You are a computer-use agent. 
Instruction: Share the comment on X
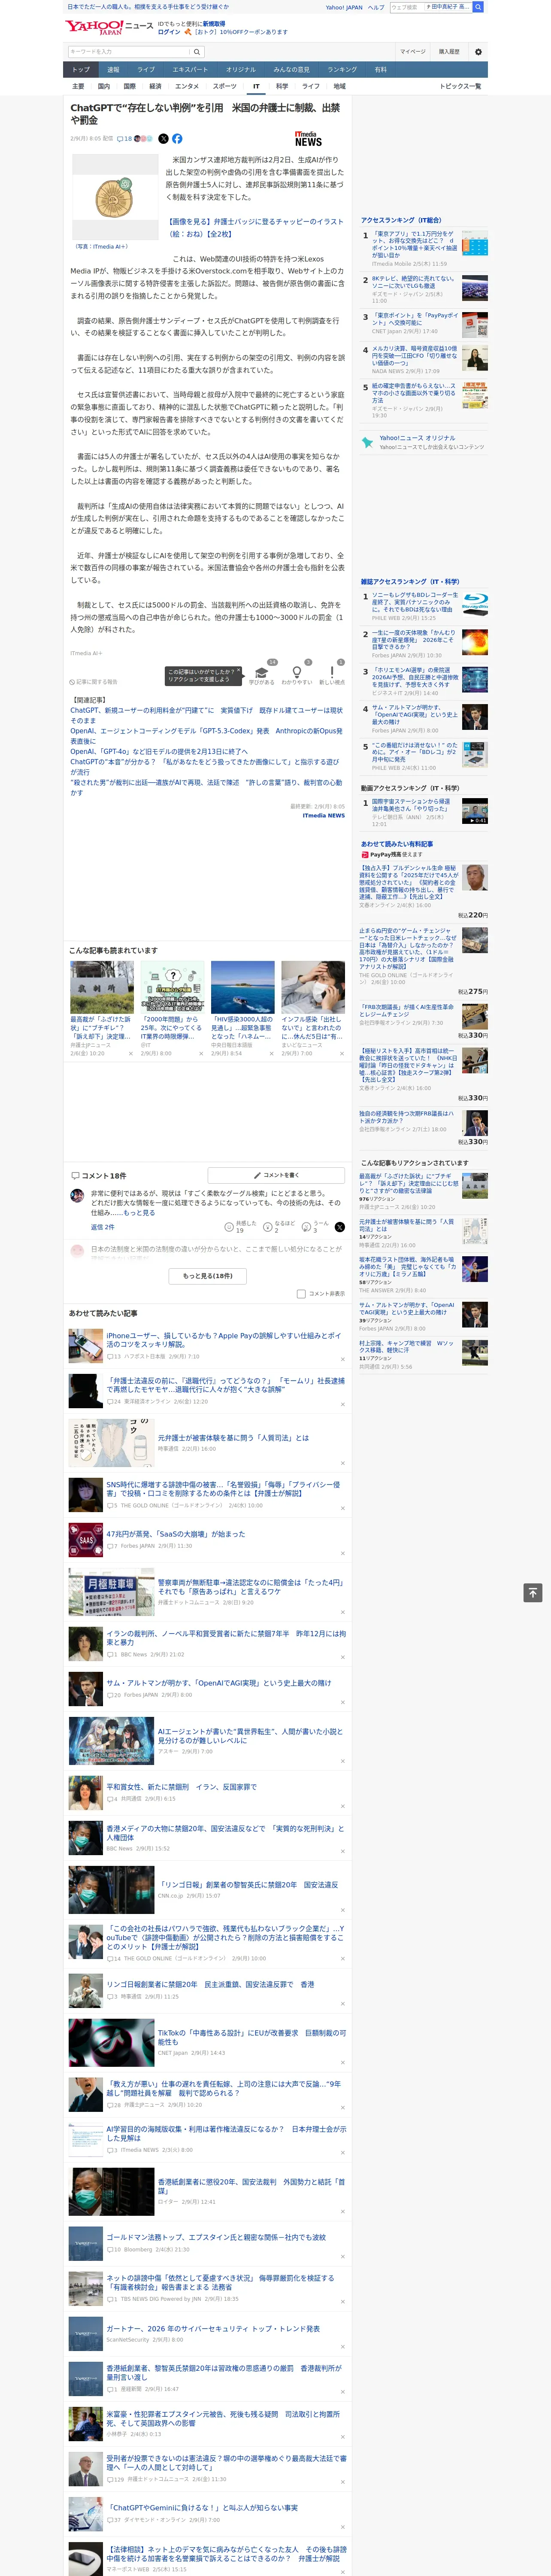340,1226
